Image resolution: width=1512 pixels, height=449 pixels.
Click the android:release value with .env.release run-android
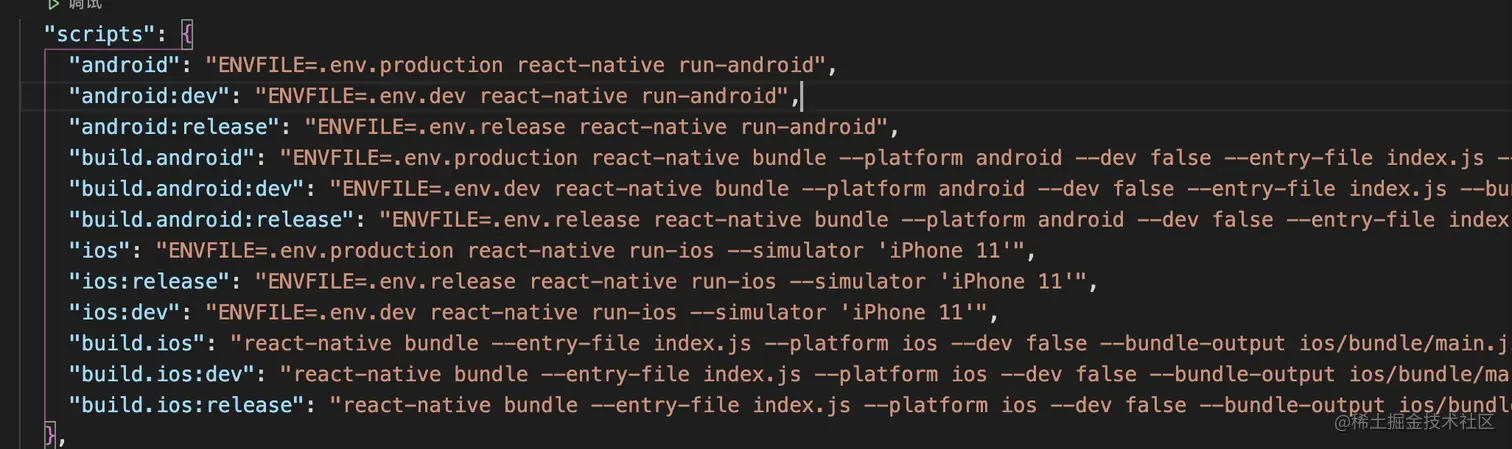pyautogui.click(x=596, y=127)
